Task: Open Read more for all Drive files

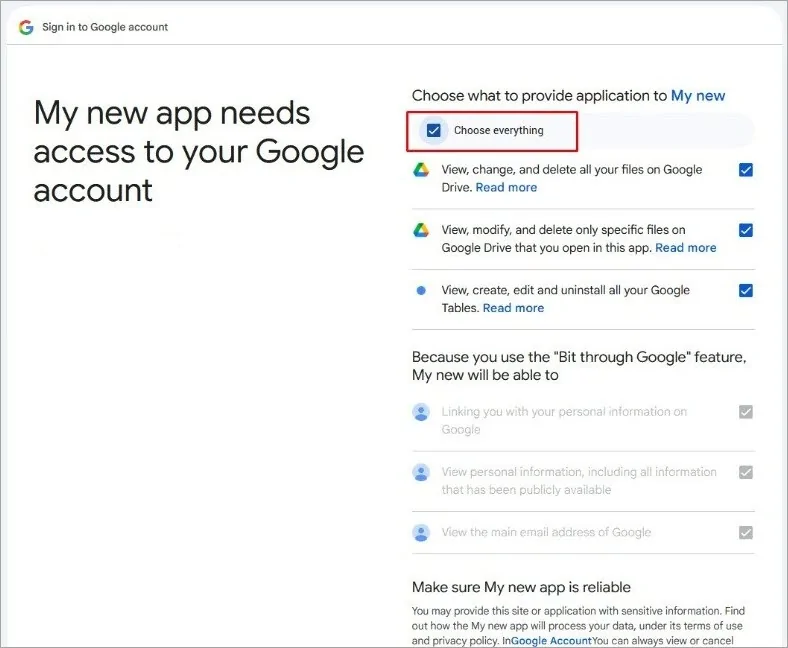Action: tap(506, 188)
